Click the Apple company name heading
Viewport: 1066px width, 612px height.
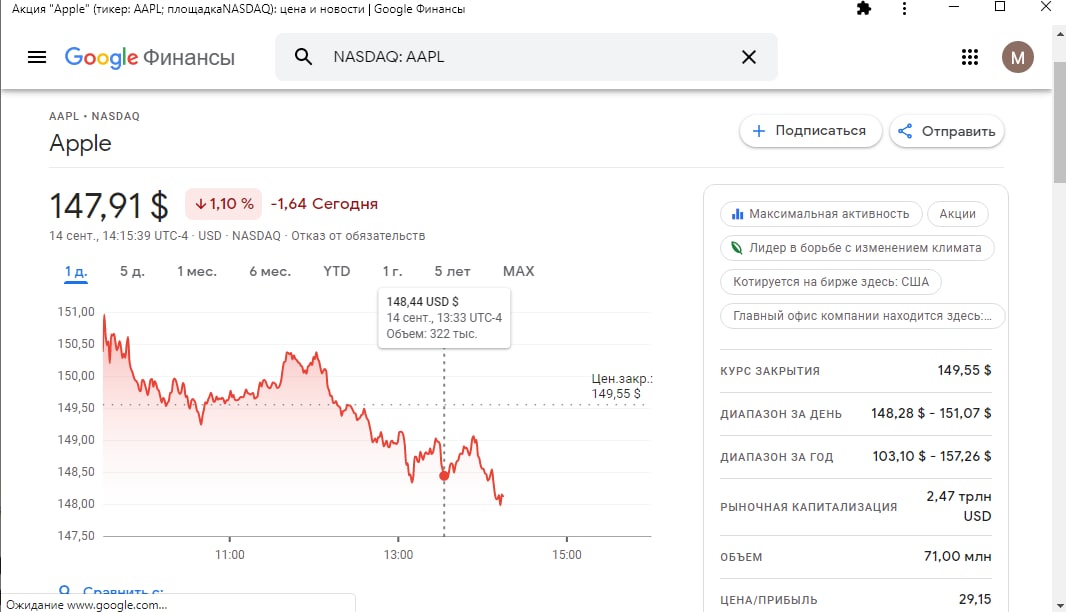[80, 143]
